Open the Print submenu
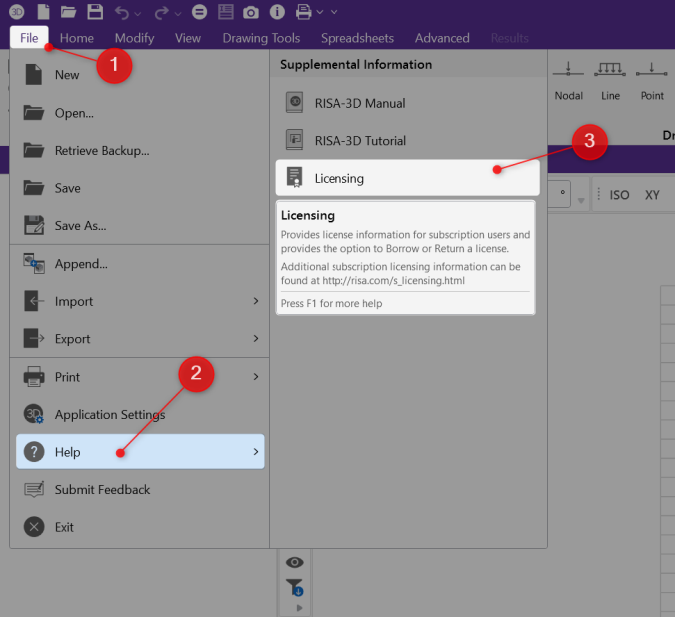The height and width of the screenshot is (617, 675). (140, 377)
